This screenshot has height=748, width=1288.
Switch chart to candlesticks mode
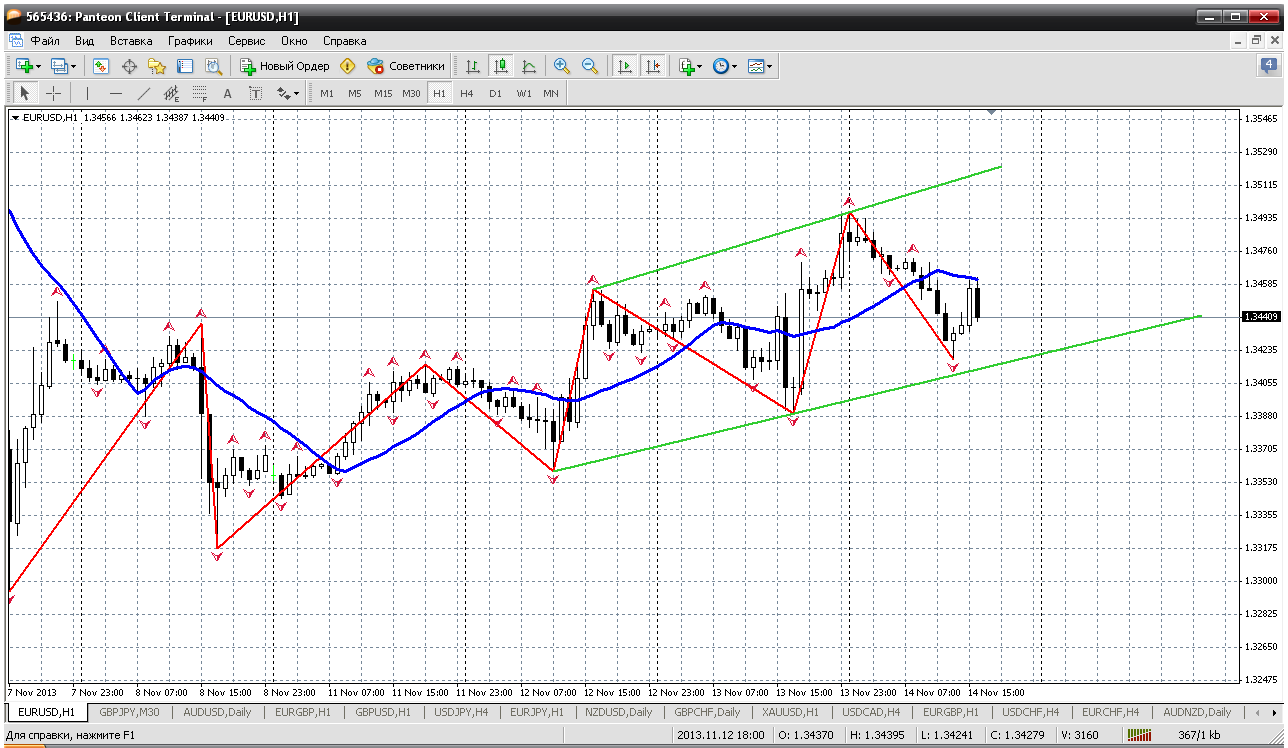[501, 66]
